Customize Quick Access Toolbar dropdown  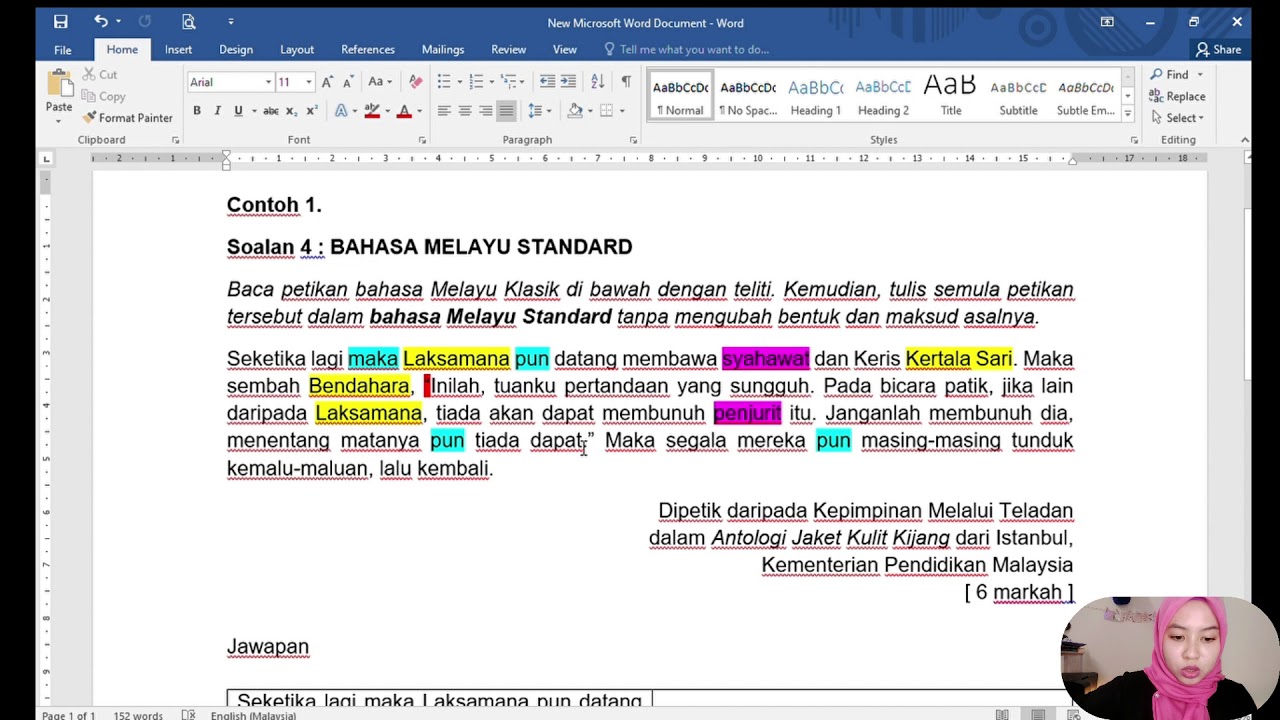coord(230,22)
